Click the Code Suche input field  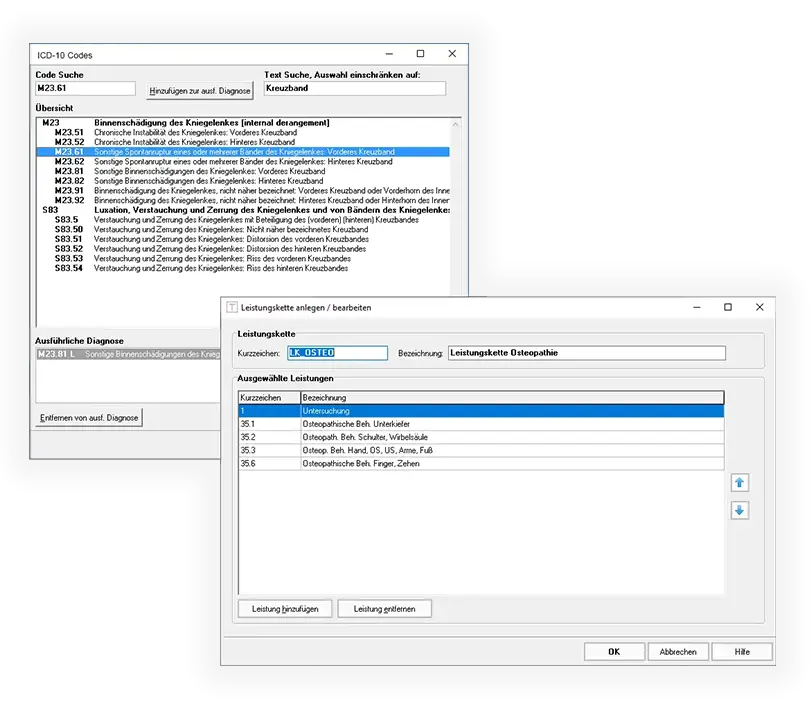pyautogui.click(x=85, y=89)
